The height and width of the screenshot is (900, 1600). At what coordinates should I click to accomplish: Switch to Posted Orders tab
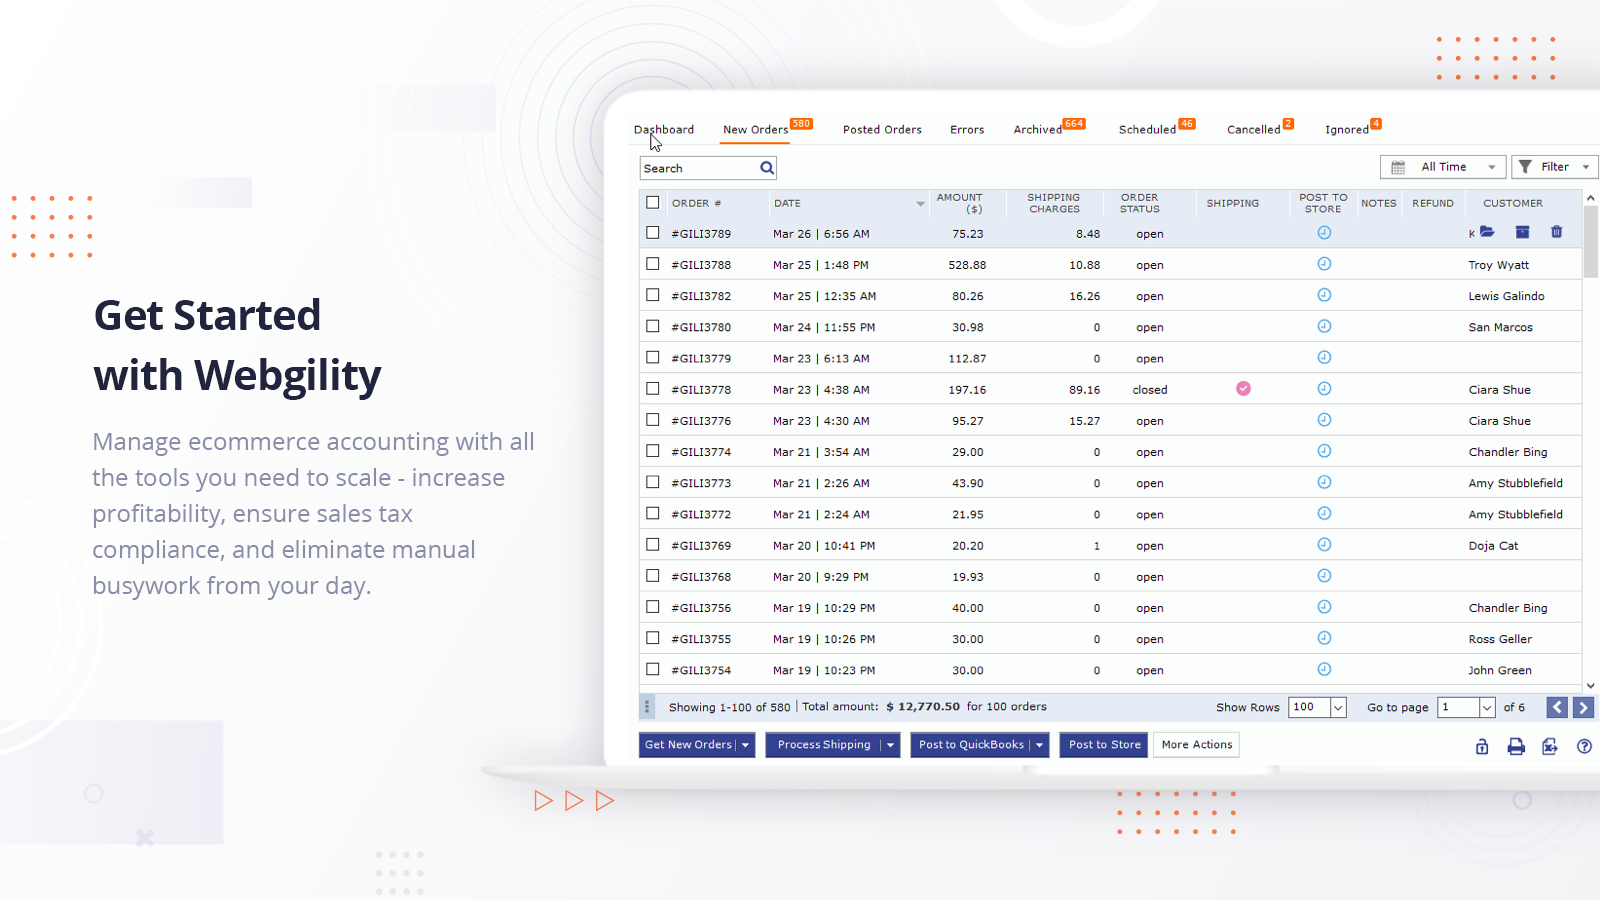(882, 130)
